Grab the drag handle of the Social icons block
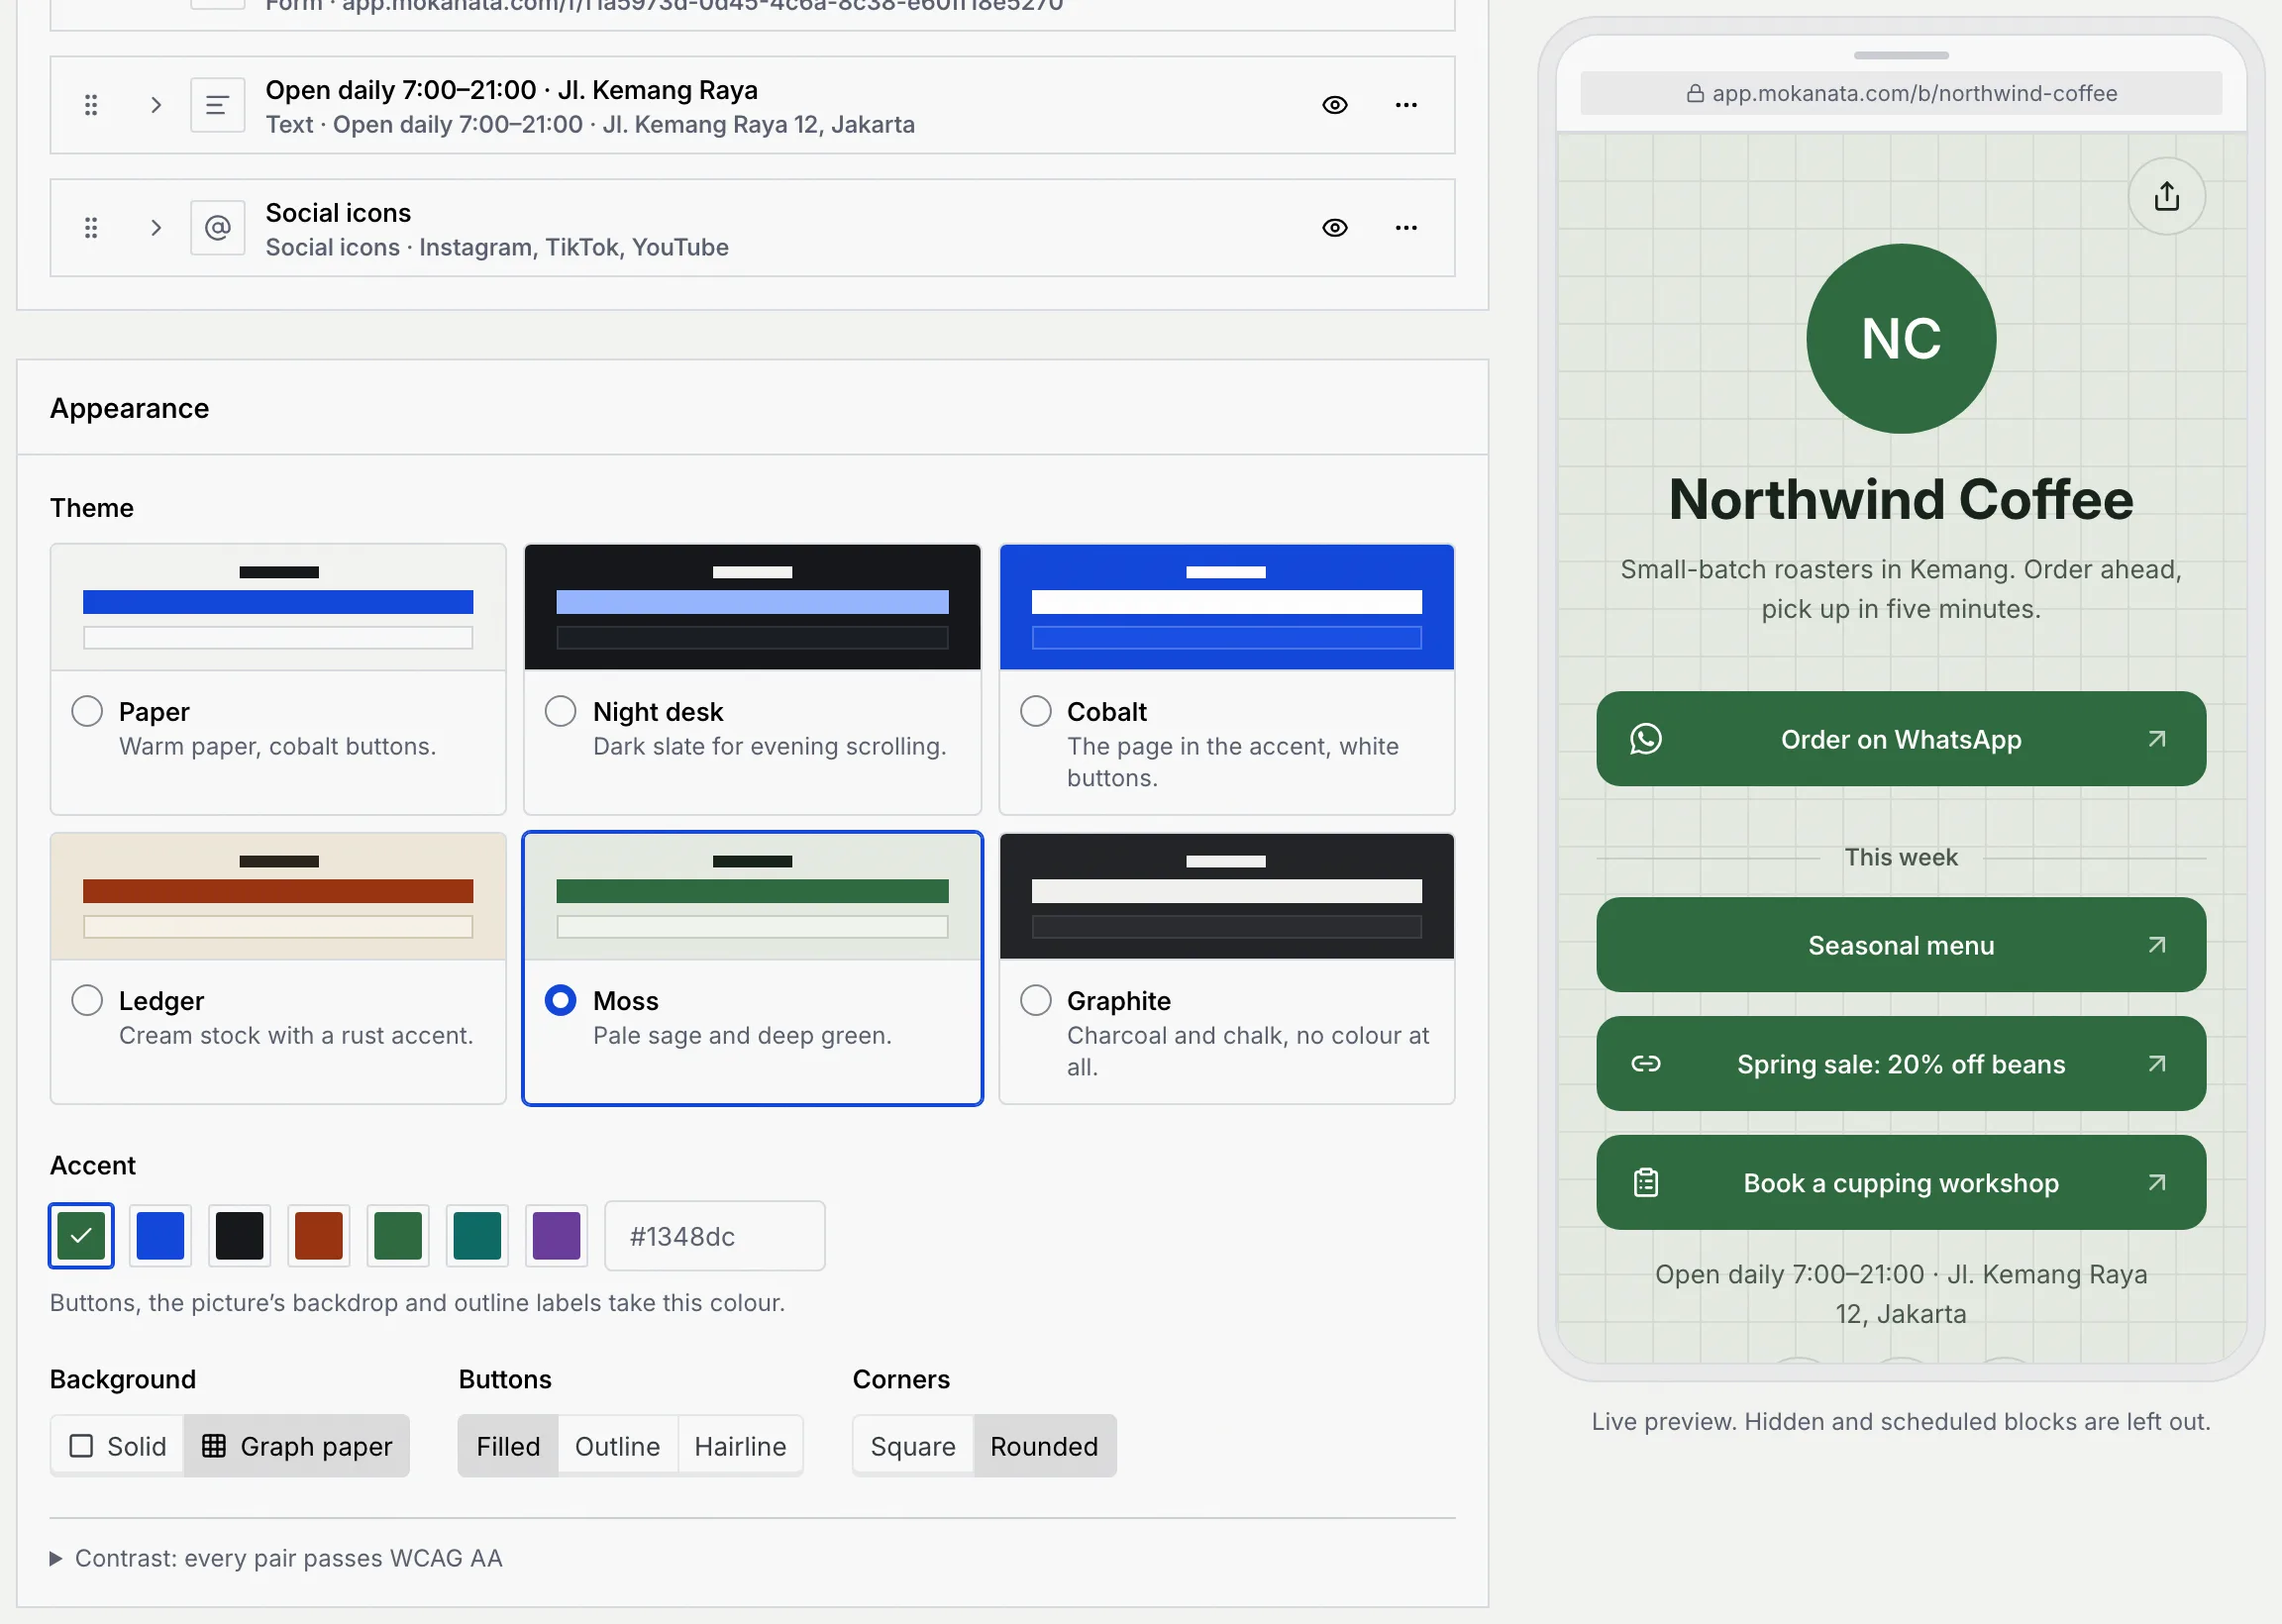Image resolution: width=2282 pixels, height=1624 pixels. pos(91,228)
